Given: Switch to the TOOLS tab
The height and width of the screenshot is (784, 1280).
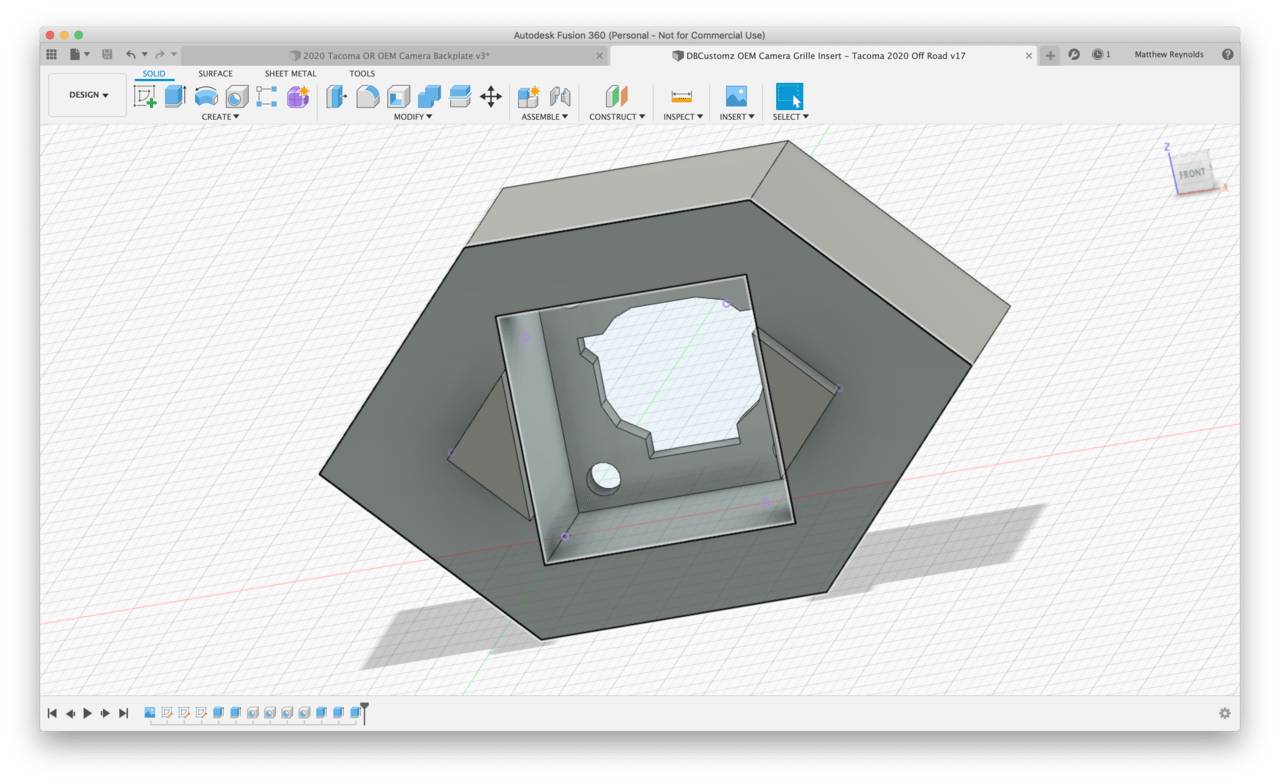Looking at the screenshot, I should (x=362, y=74).
